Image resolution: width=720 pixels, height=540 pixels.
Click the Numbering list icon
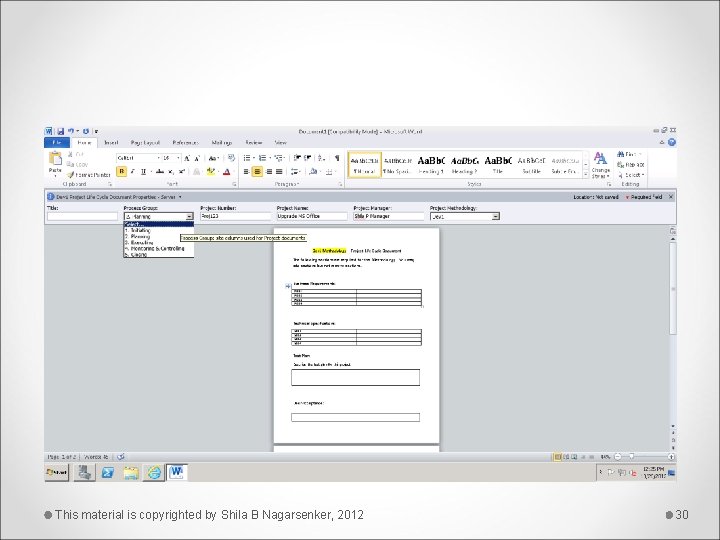pos(262,158)
